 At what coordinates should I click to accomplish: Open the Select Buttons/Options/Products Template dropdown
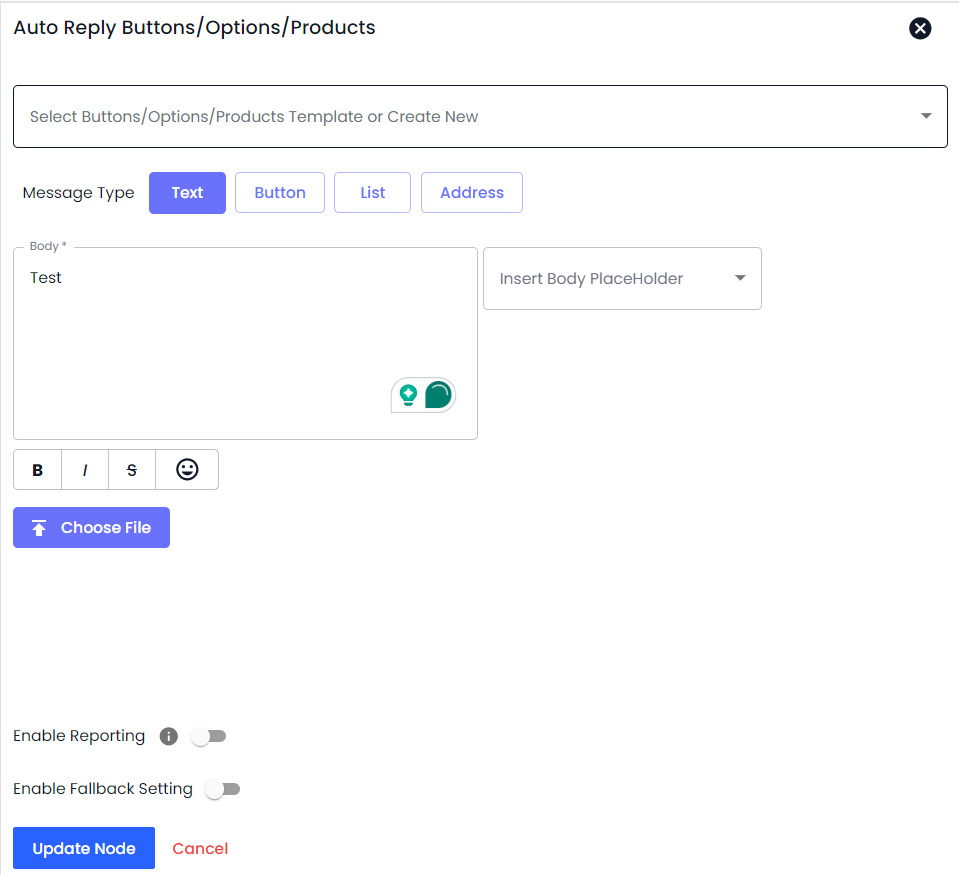click(x=480, y=117)
